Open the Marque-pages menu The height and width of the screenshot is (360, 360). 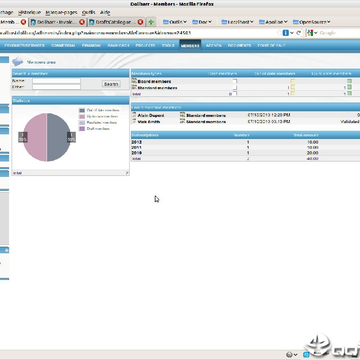[61, 12]
